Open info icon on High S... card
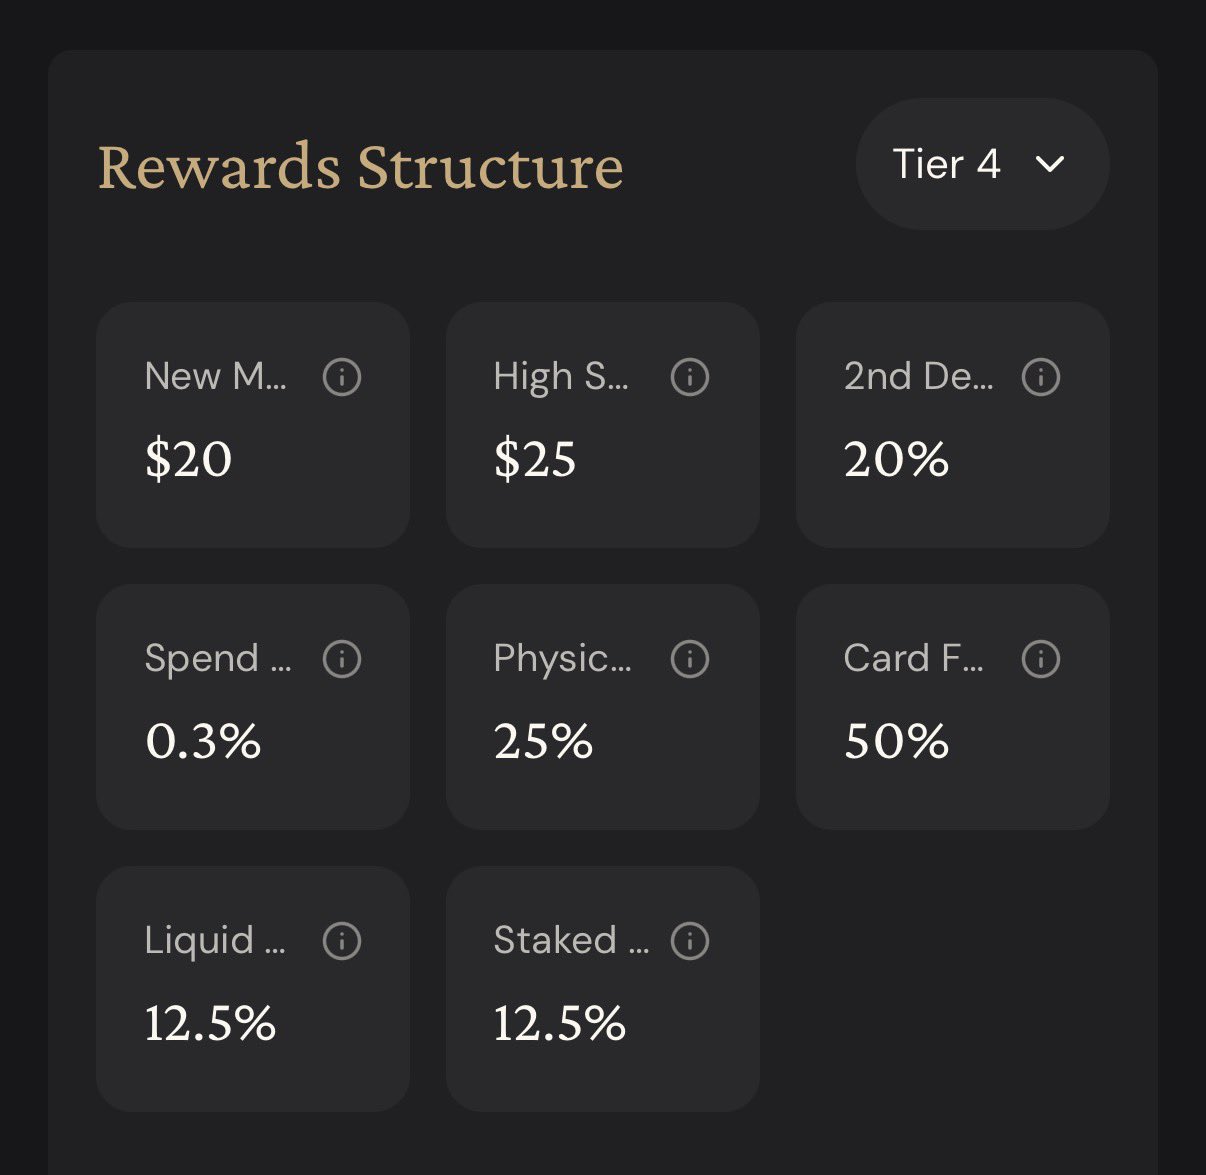1206x1175 pixels. click(x=690, y=377)
